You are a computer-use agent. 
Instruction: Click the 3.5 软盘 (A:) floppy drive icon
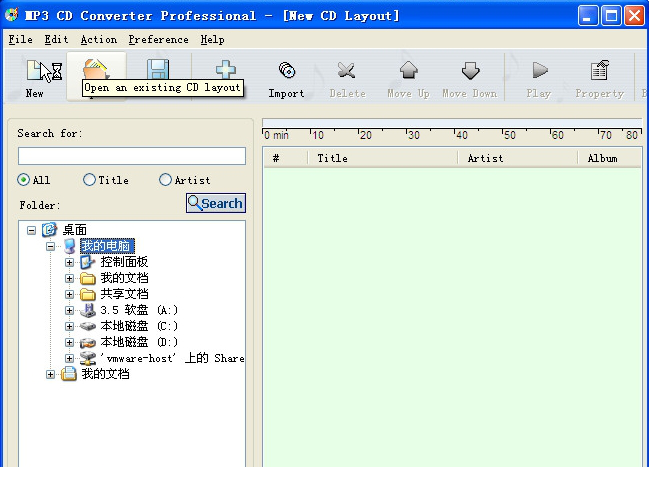click(x=88, y=310)
